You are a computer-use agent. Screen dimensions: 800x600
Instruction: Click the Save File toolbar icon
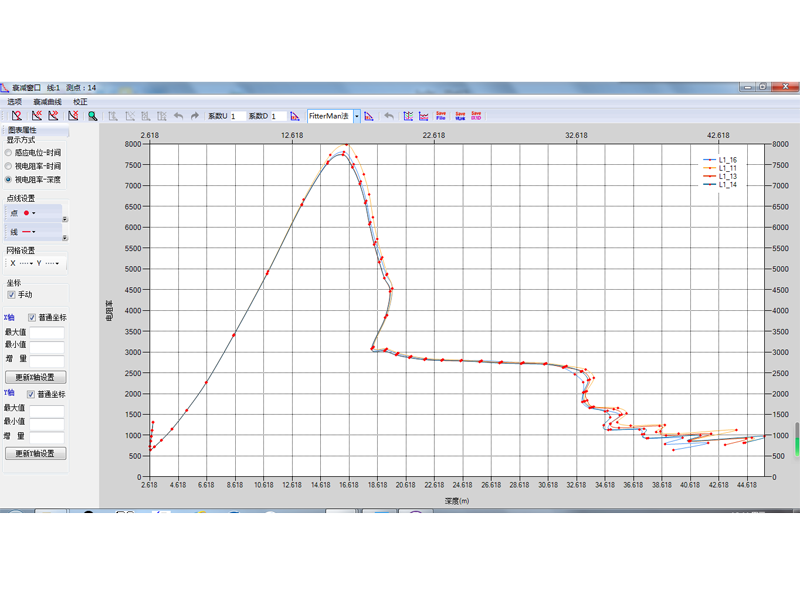click(x=441, y=117)
